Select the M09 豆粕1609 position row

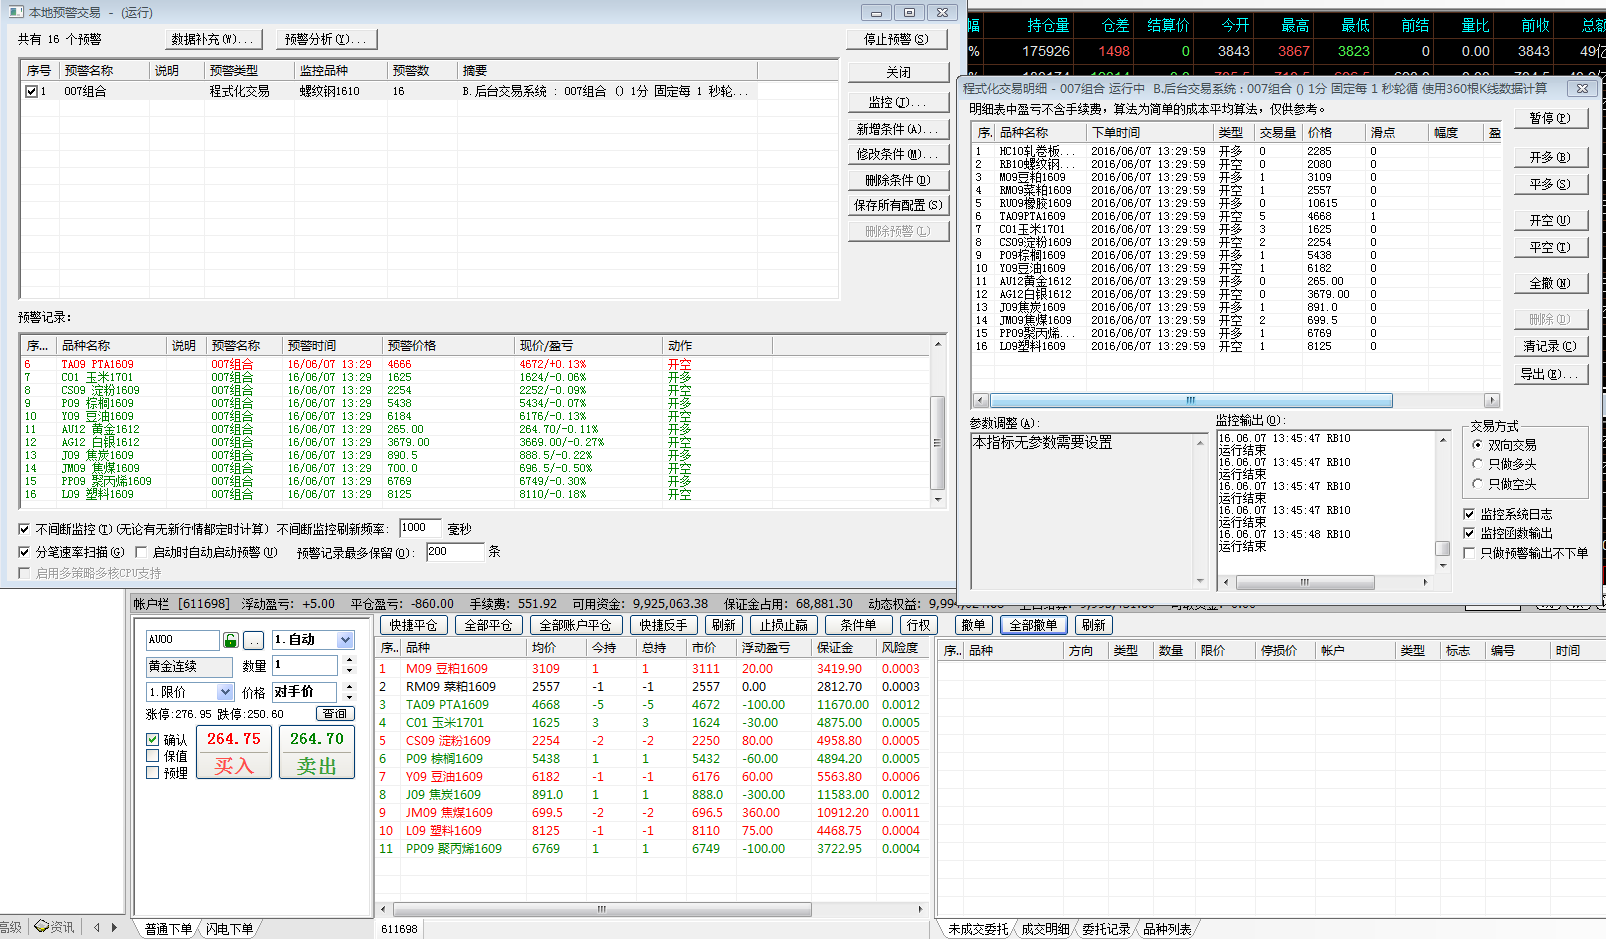pos(650,669)
